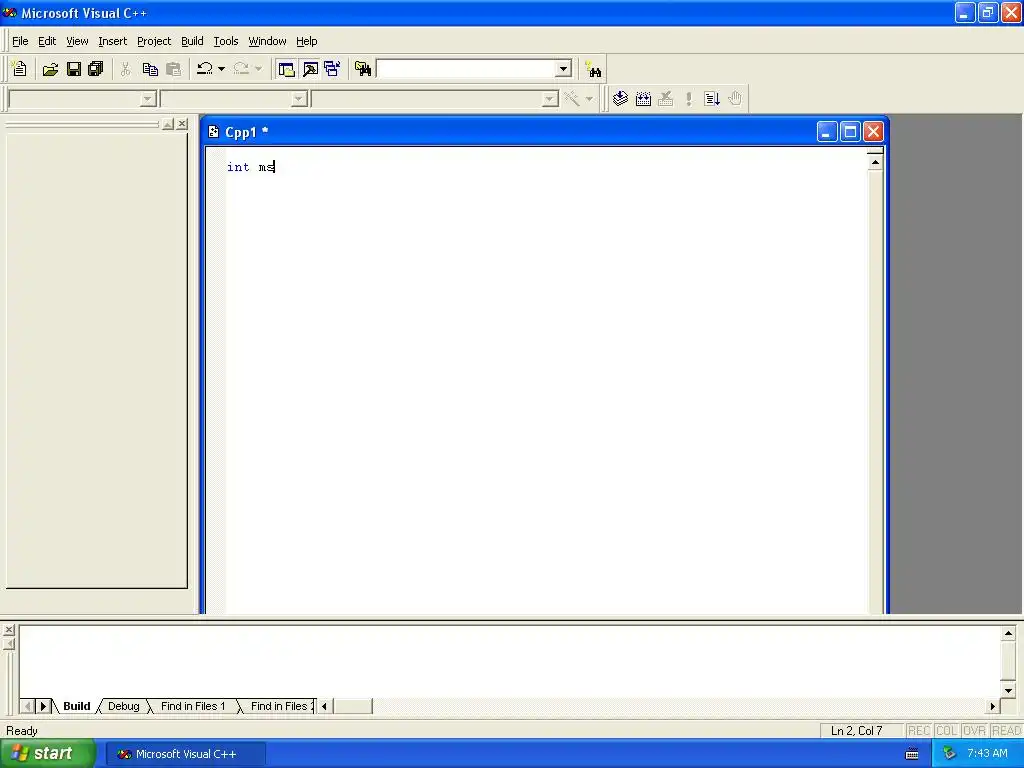The height and width of the screenshot is (768, 1024).
Task: Create a new text file
Action: [20, 69]
